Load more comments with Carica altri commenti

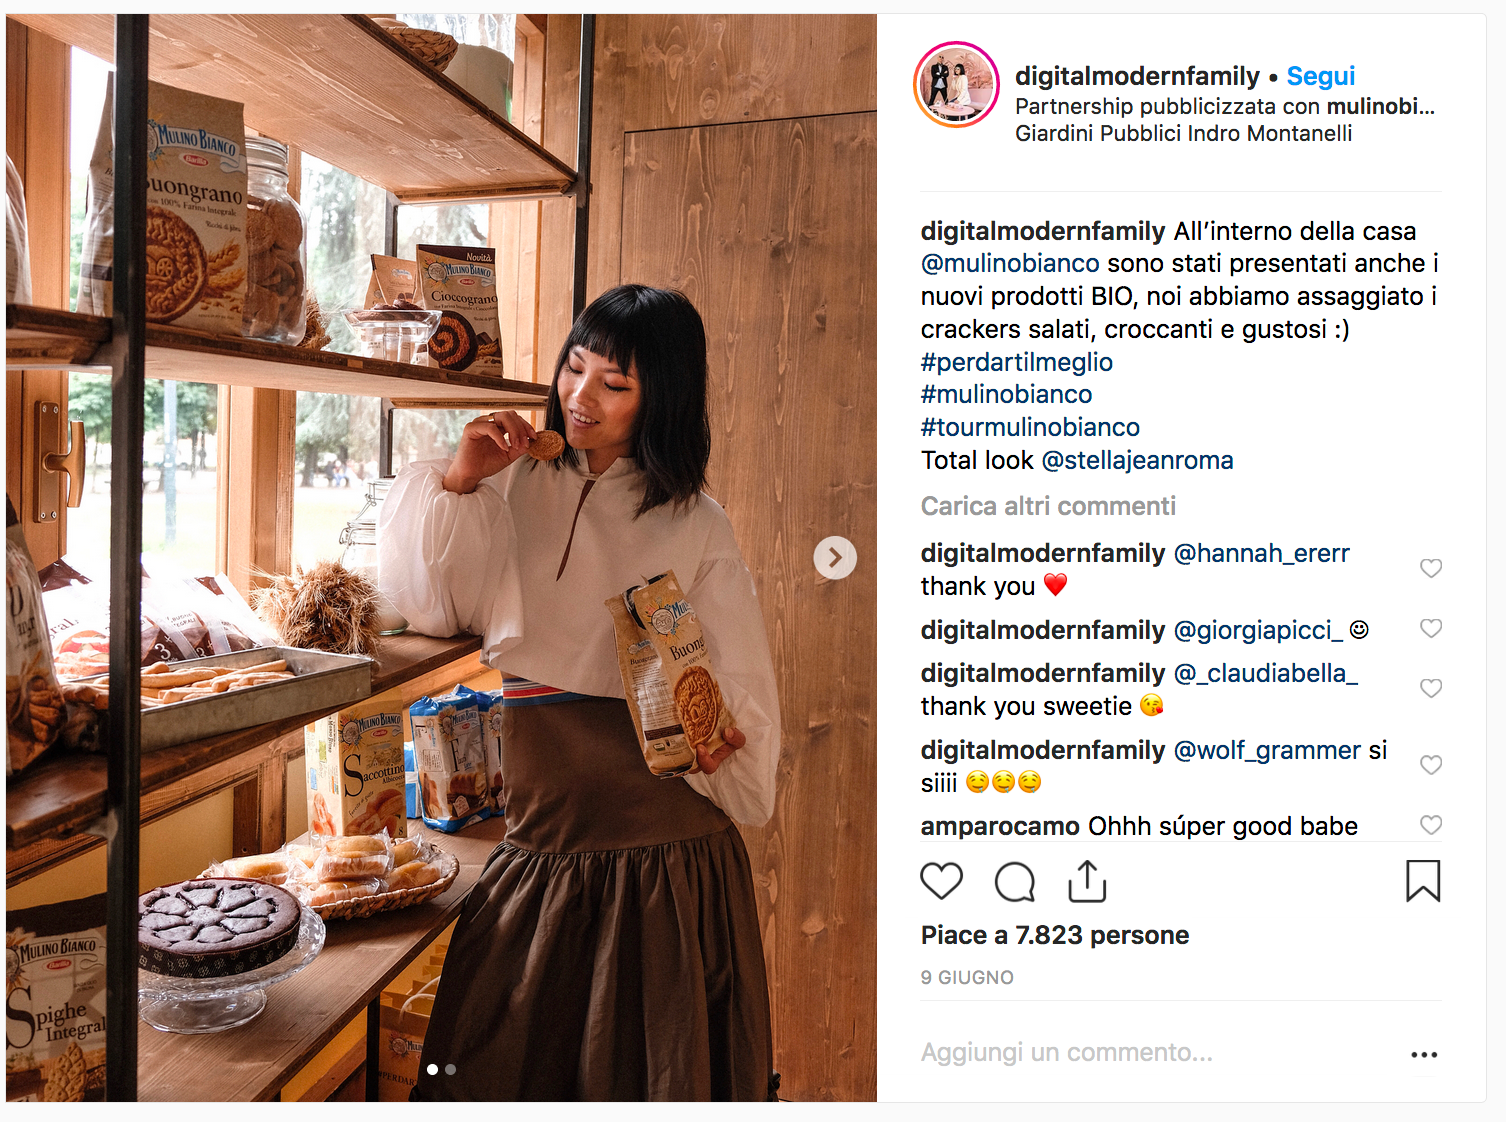pos(1048,506)
